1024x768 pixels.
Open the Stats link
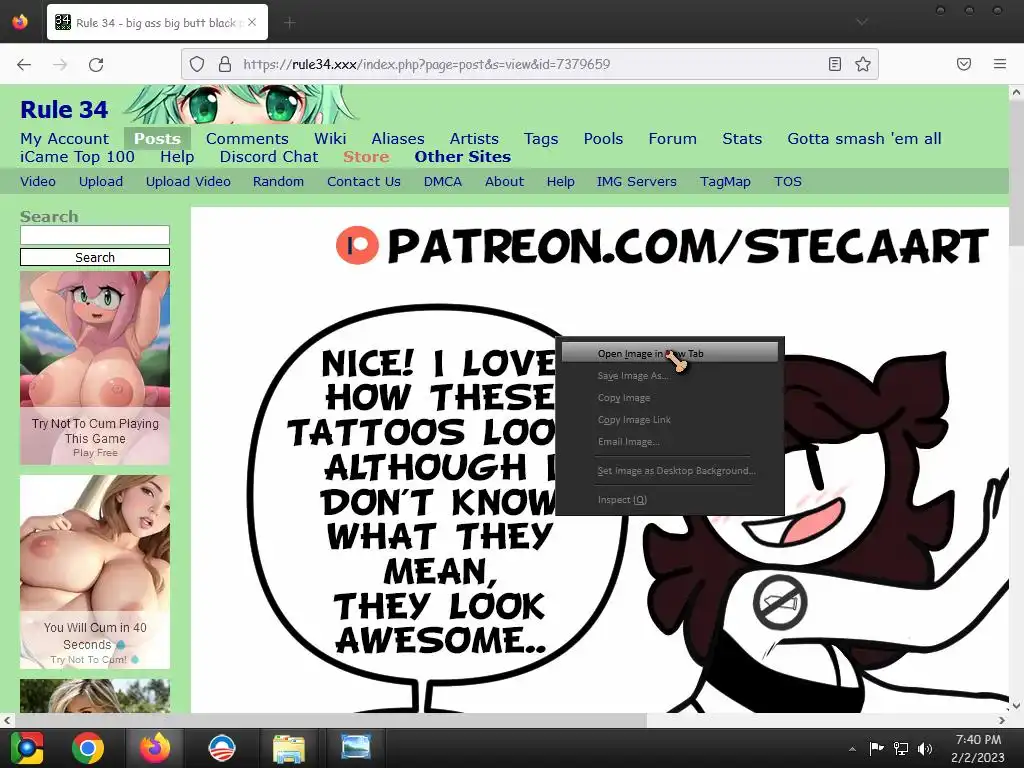[742, 138]
